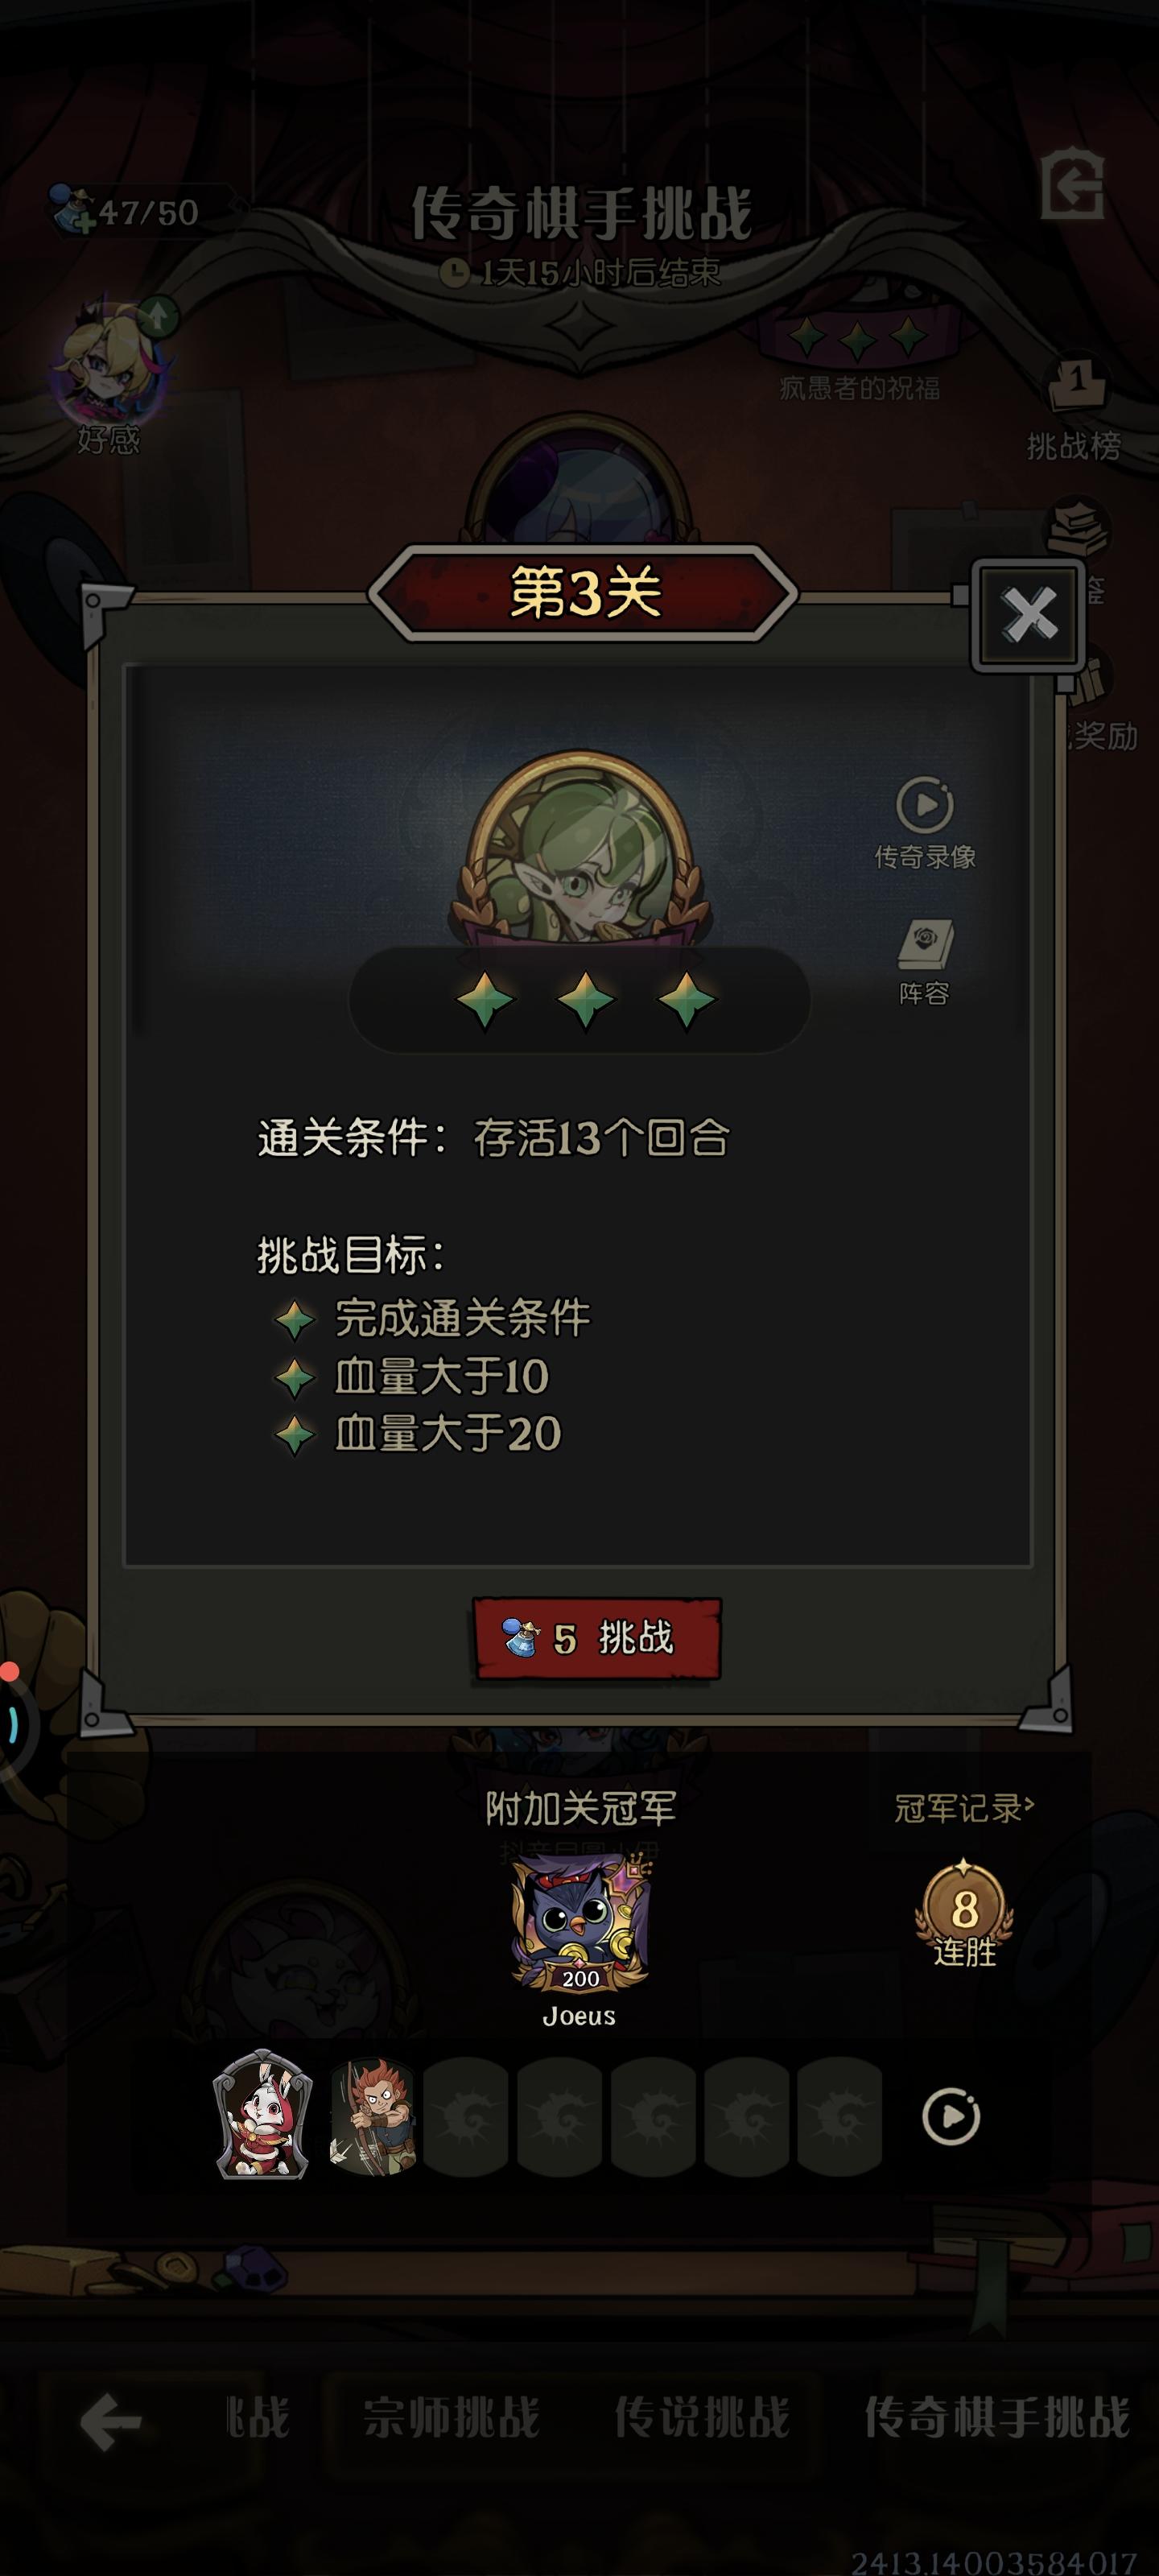Play the 传奇录像 replay
Screen dimensions: 1159x2576
(924, 822)
